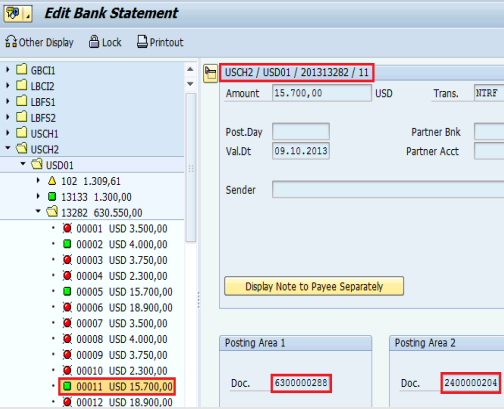Viewport: 504px width, 409px height.
Task: Select item 00011 USD 15.700,00
Action: point(125,386)
